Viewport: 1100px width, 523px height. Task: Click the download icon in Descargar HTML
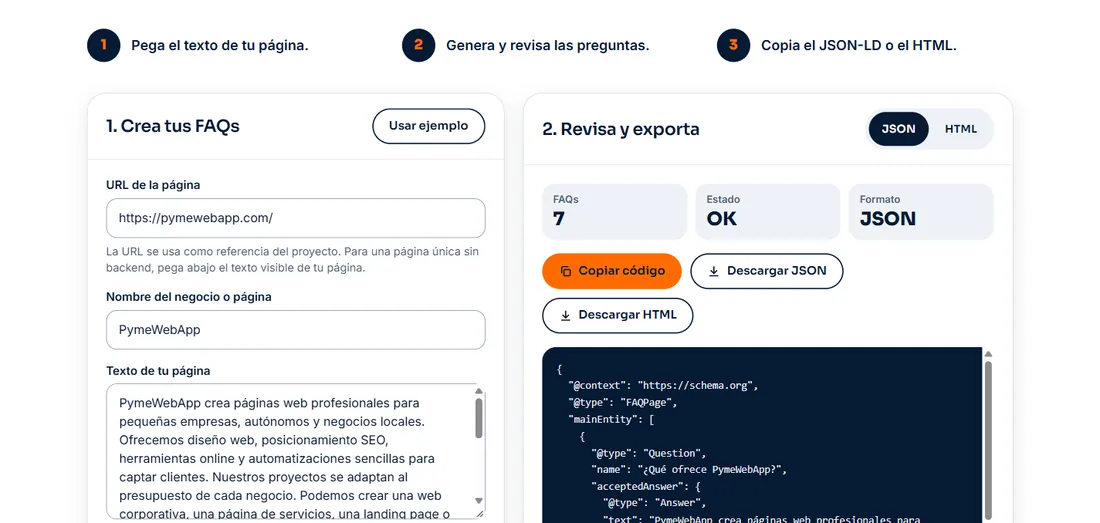[565, 315]
